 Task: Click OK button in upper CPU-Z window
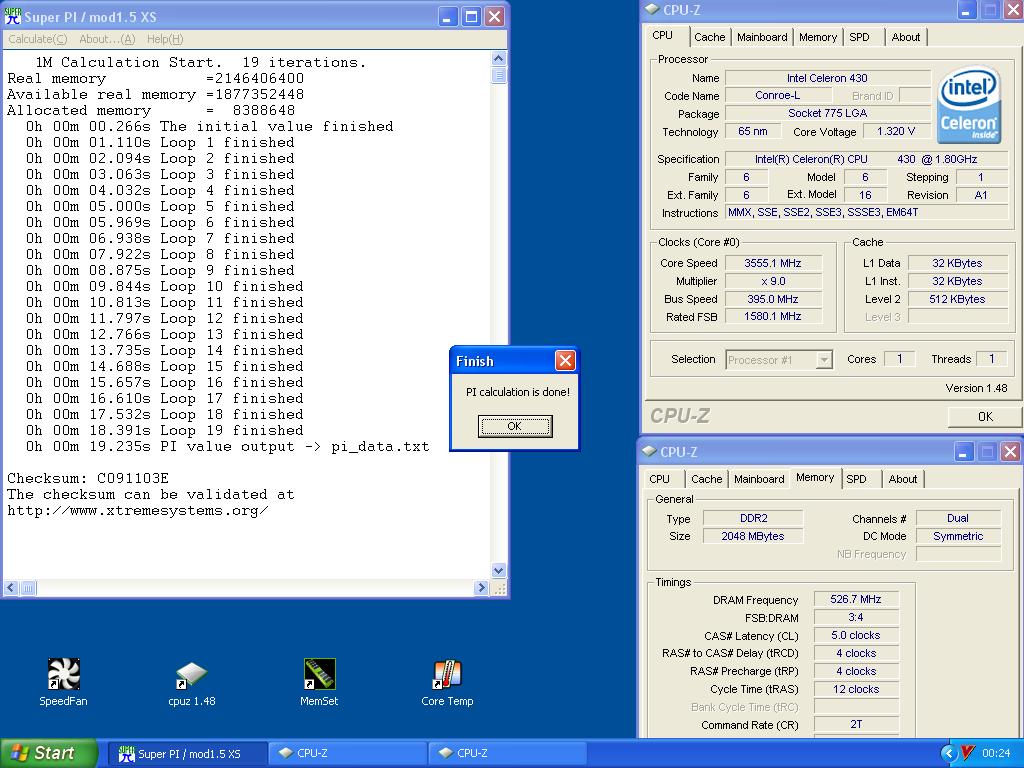[x=985, y=416]
